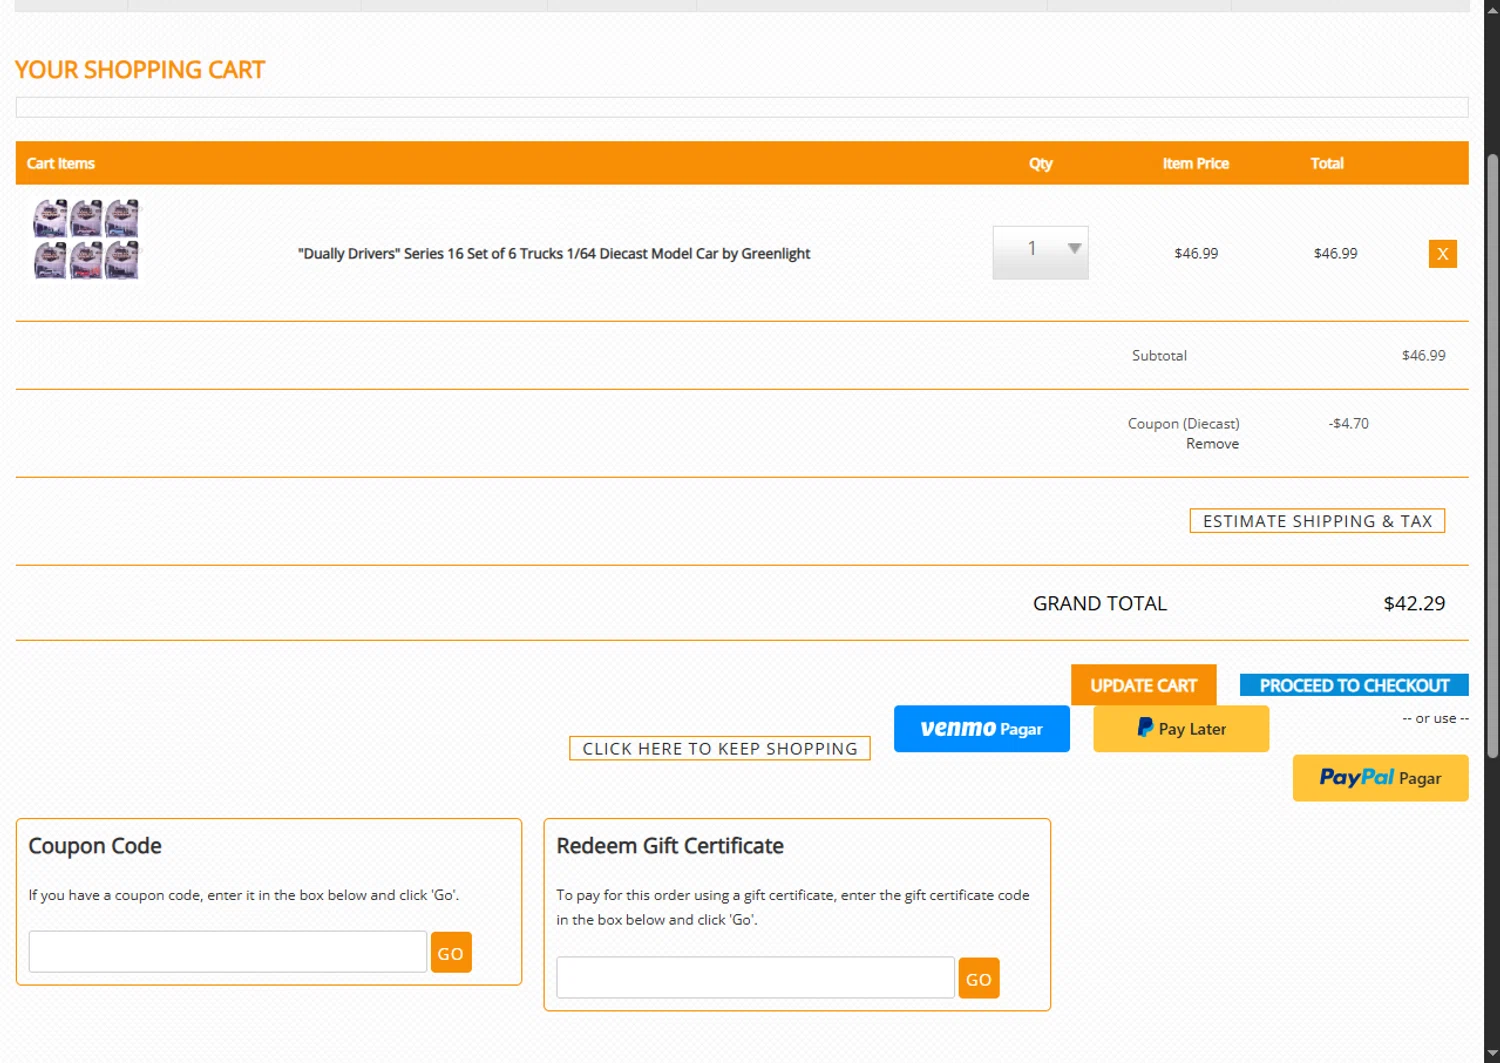This screenshot has height=1063, width=1500.
Task: Proceed to checkout
Action: click(x=1354, y=685)
